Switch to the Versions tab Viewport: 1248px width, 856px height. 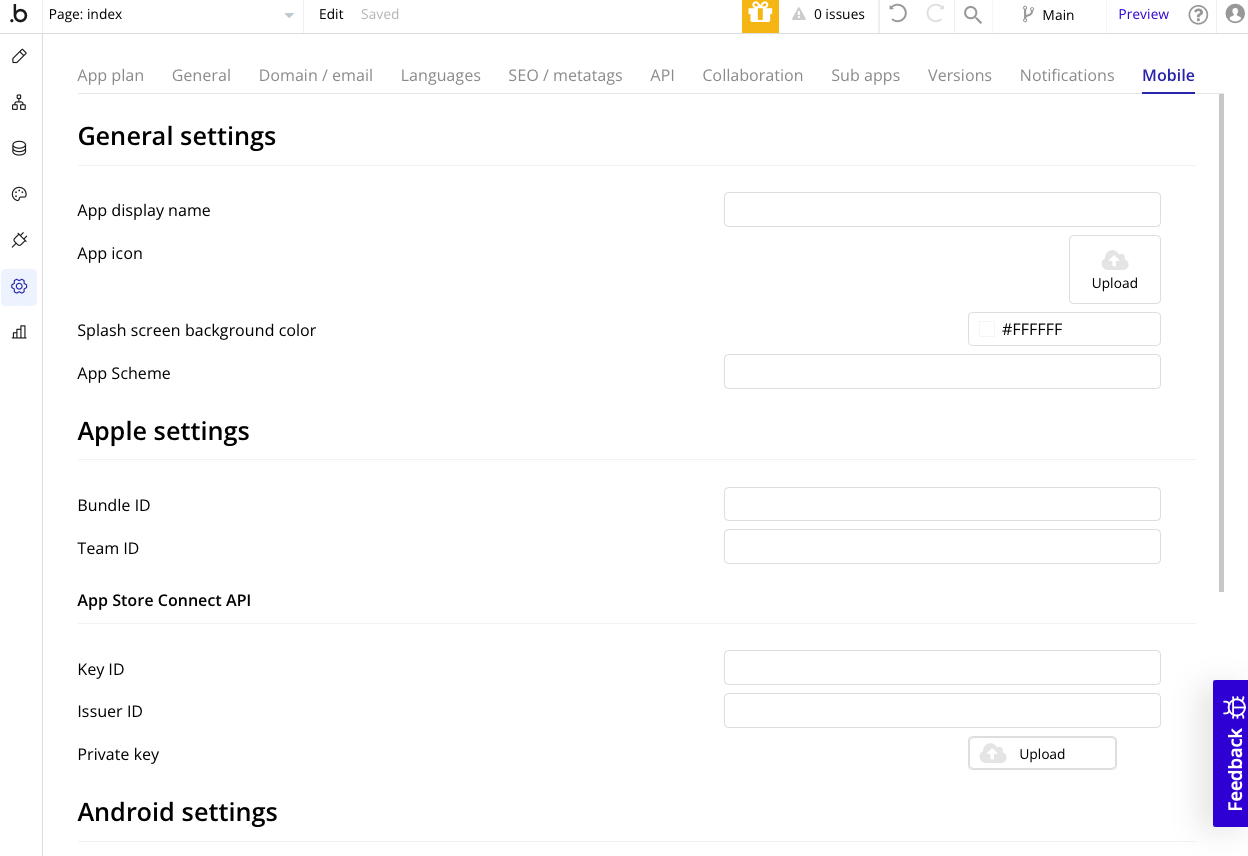coord(960,75)
